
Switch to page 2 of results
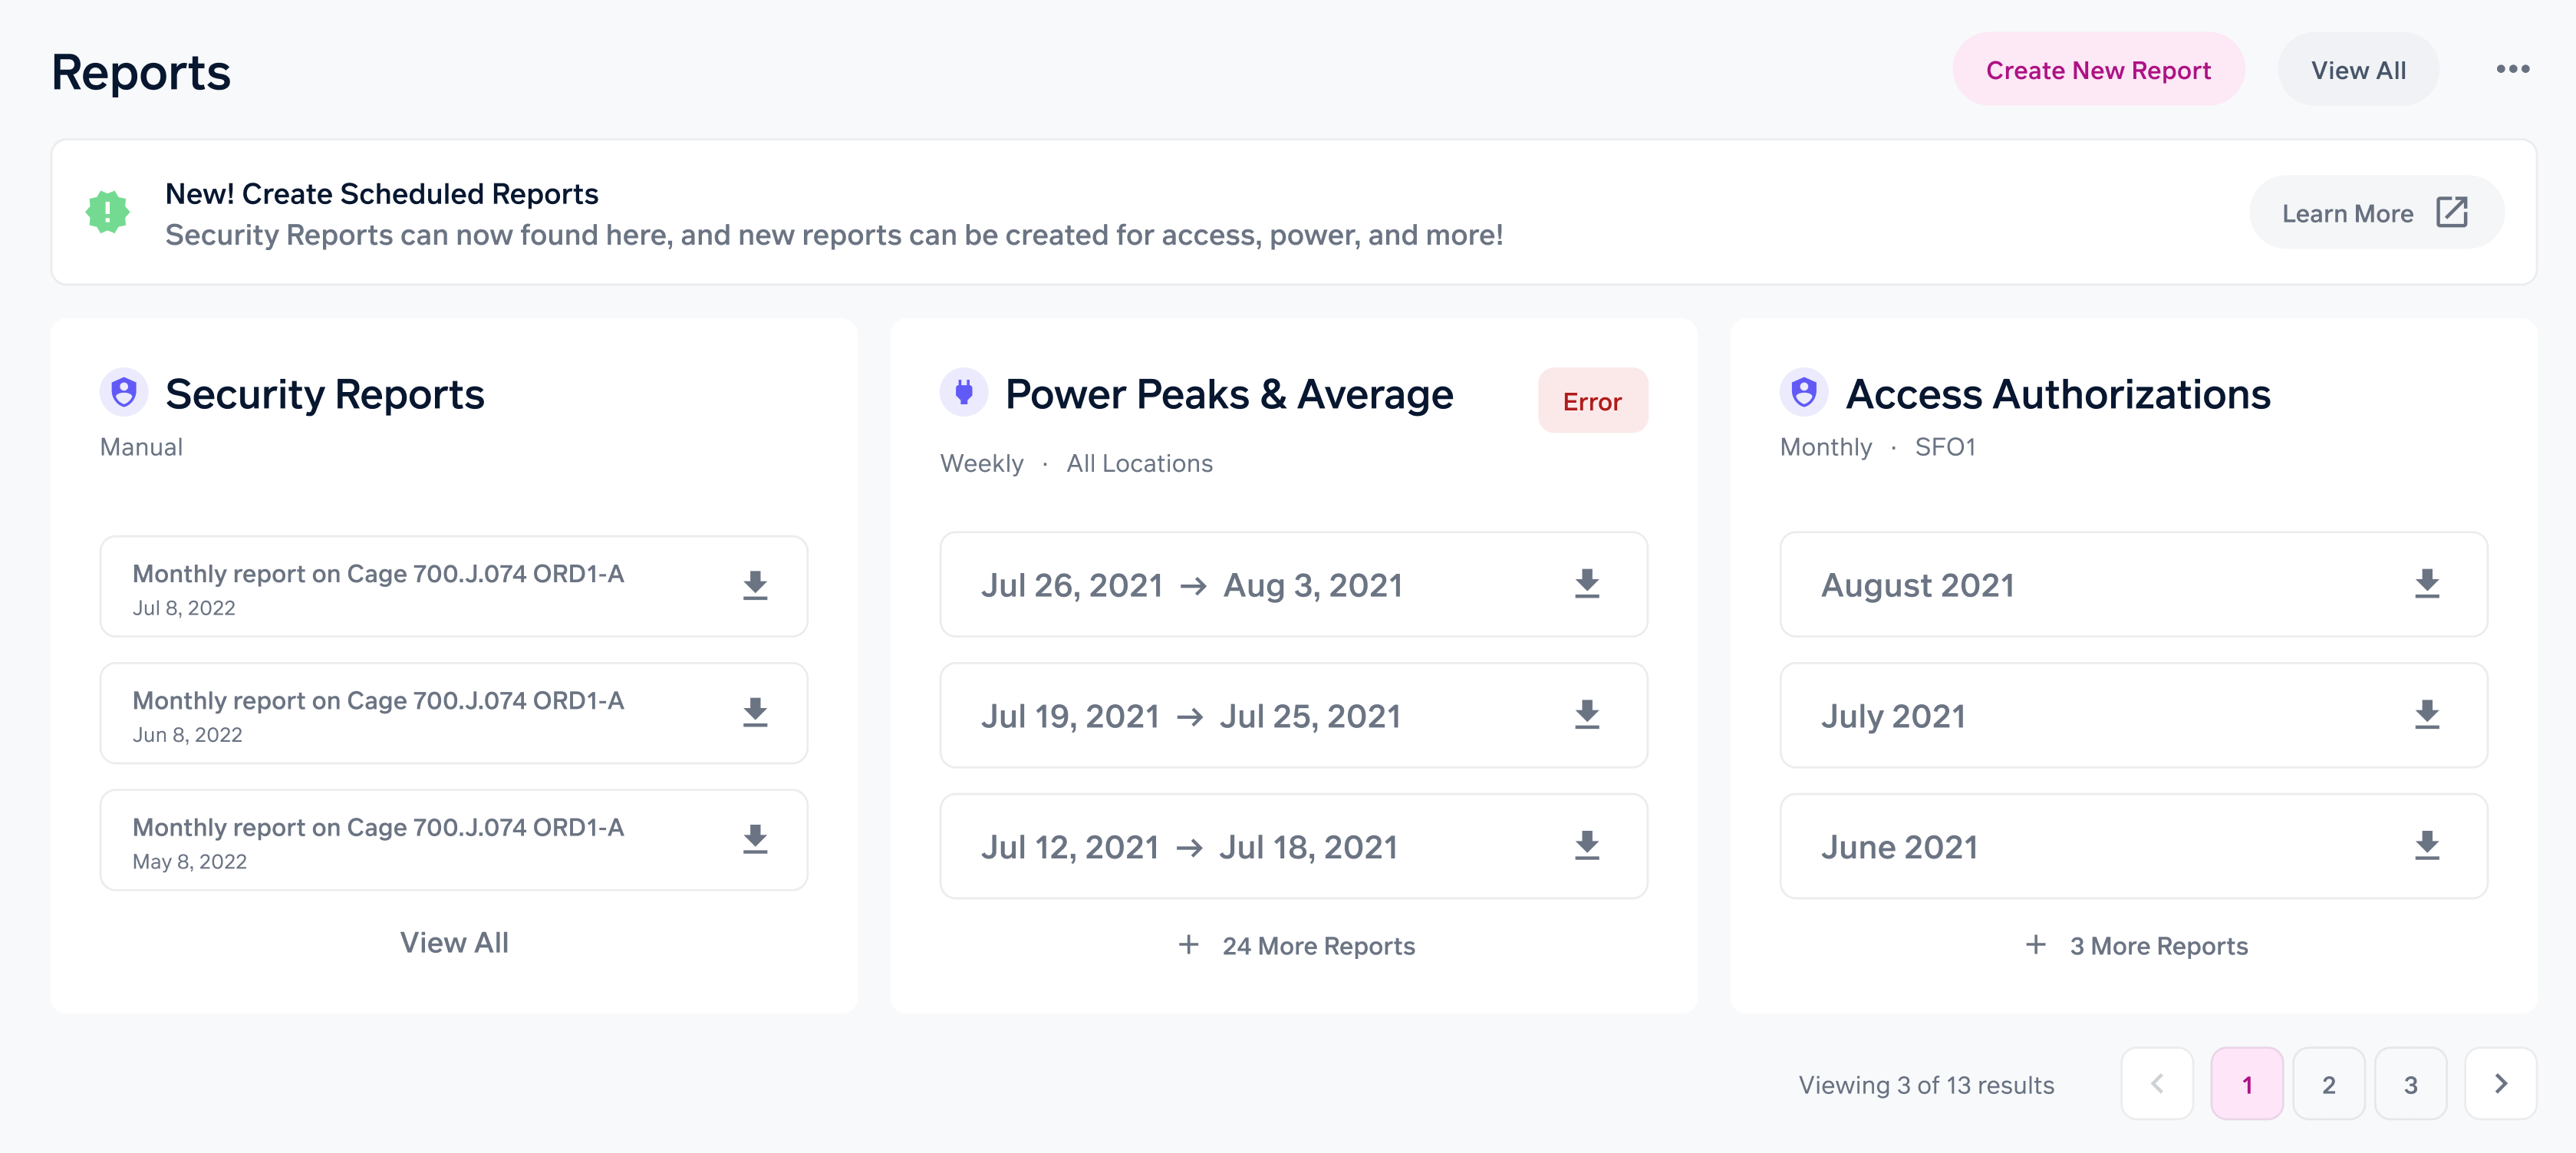click(2328, 1083)
